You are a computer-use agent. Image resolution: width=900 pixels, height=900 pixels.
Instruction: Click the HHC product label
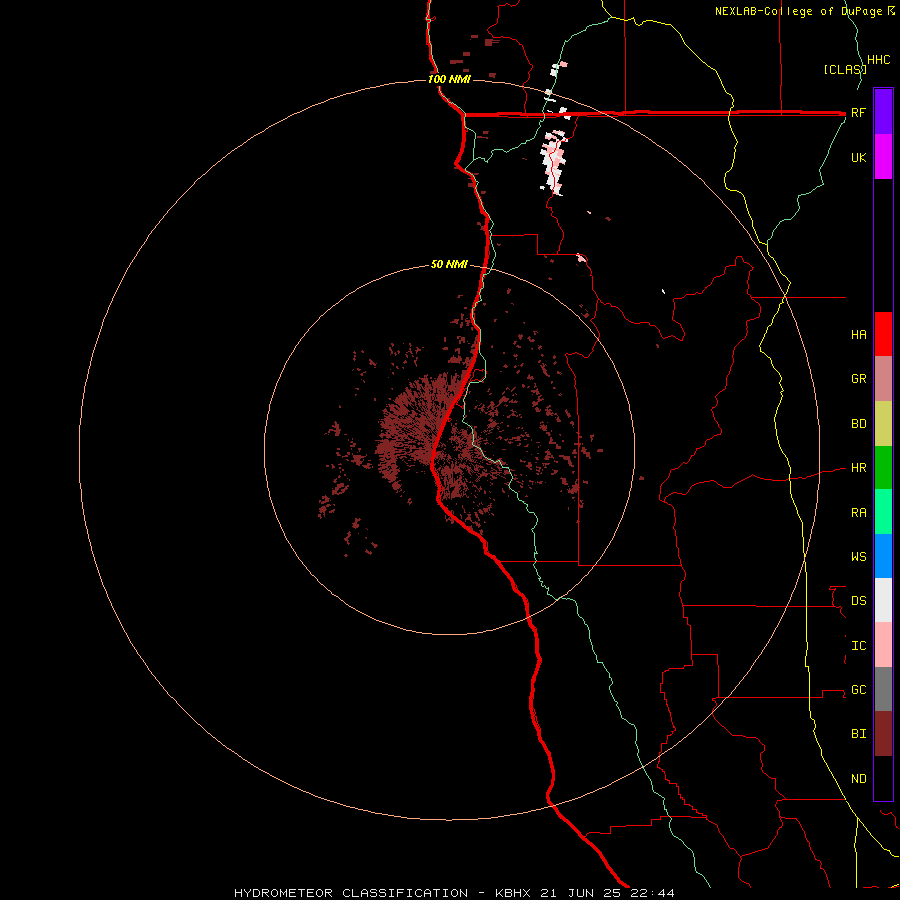tap(878, 60)
